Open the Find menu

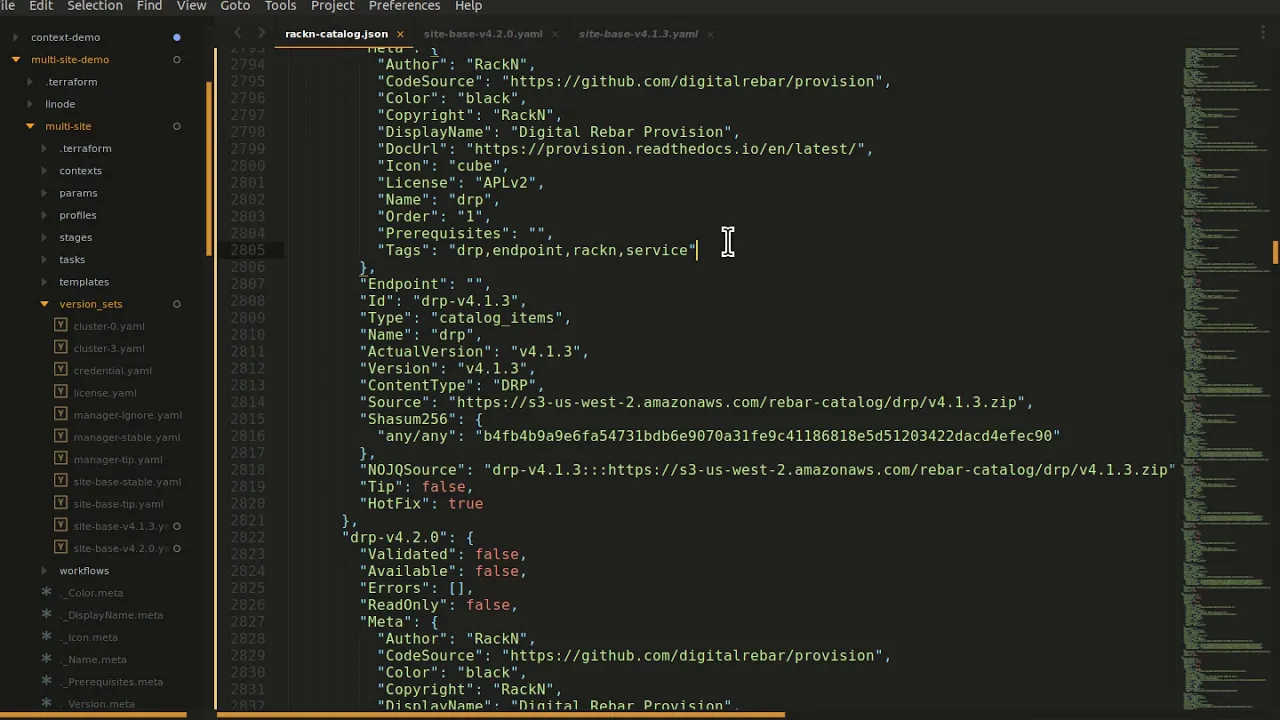point(149,6)
